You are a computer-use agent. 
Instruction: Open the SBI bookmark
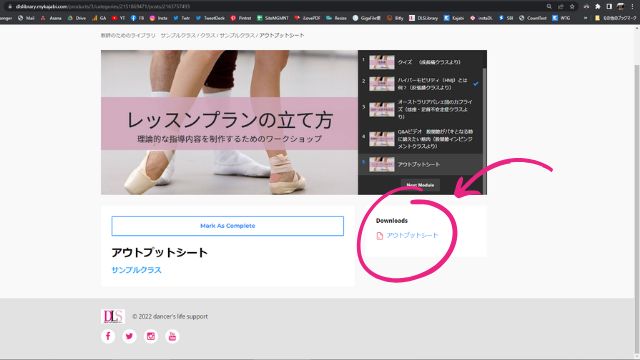506,18
